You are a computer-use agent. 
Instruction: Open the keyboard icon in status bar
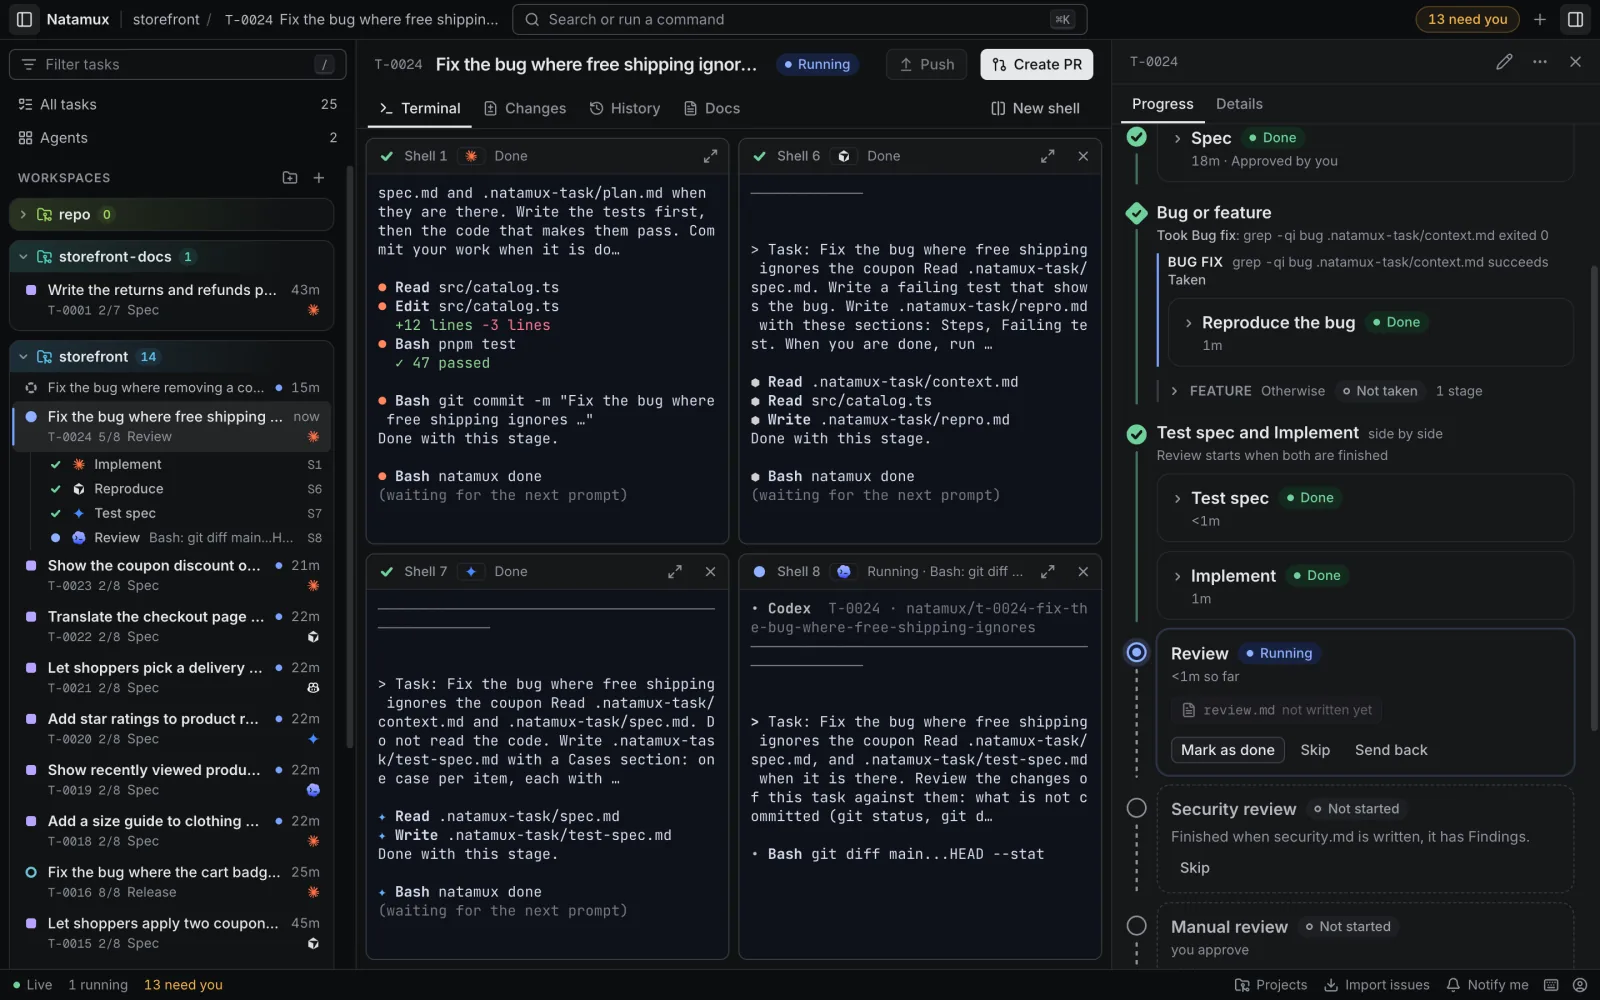(x=1551, y=985)
